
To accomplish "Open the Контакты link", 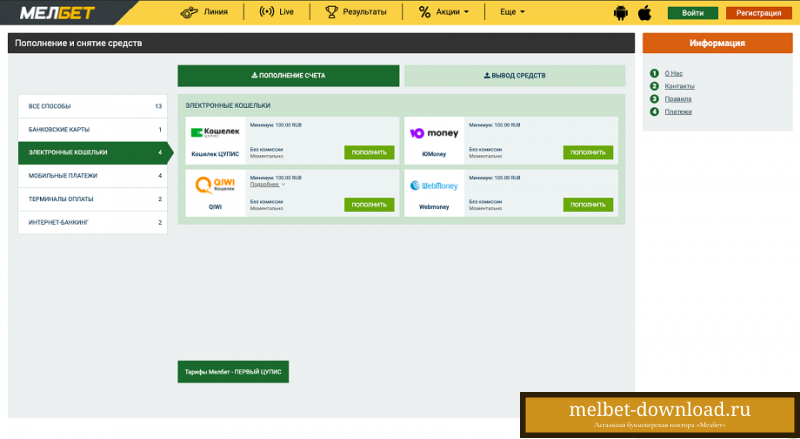I will click(x=680, y=86).
